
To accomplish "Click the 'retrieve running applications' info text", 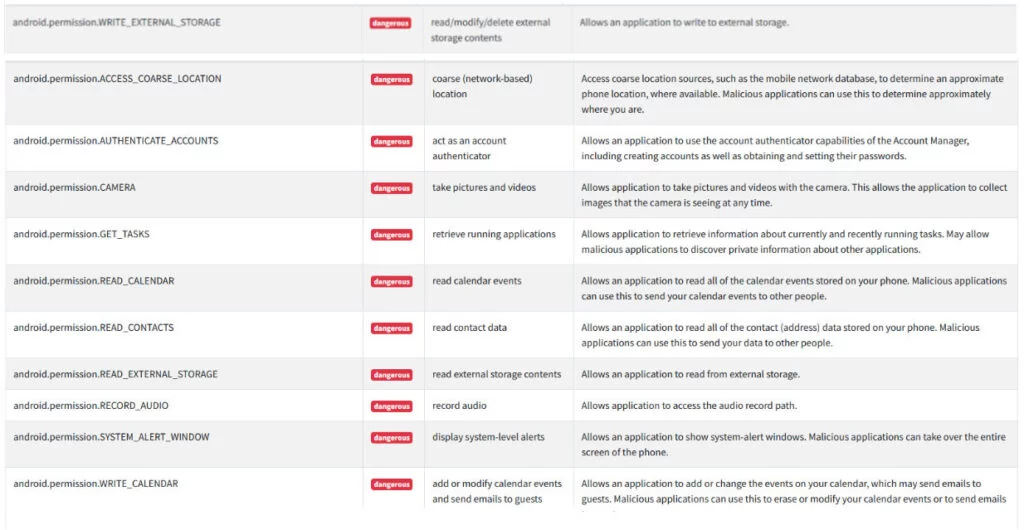I will pyautogui.click(x=494, y=234).
